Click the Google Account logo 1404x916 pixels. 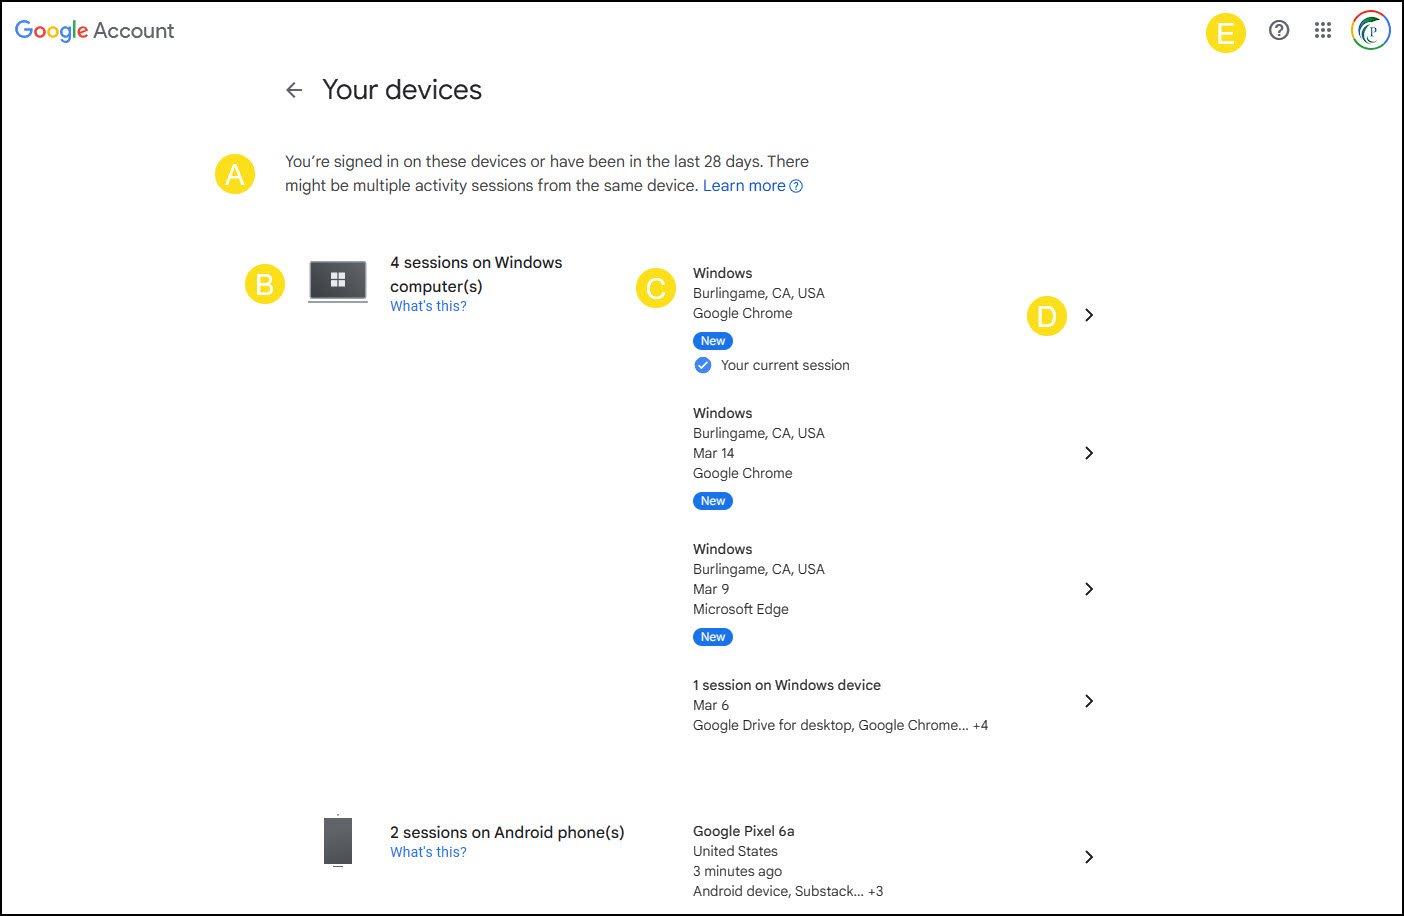[94, 30]
